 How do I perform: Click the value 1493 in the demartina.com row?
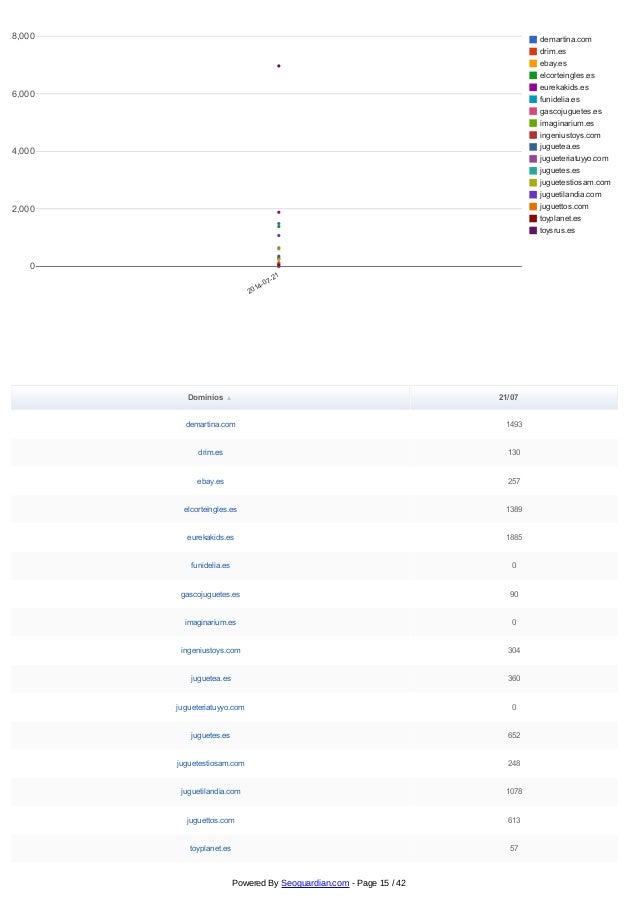(514, 425)
